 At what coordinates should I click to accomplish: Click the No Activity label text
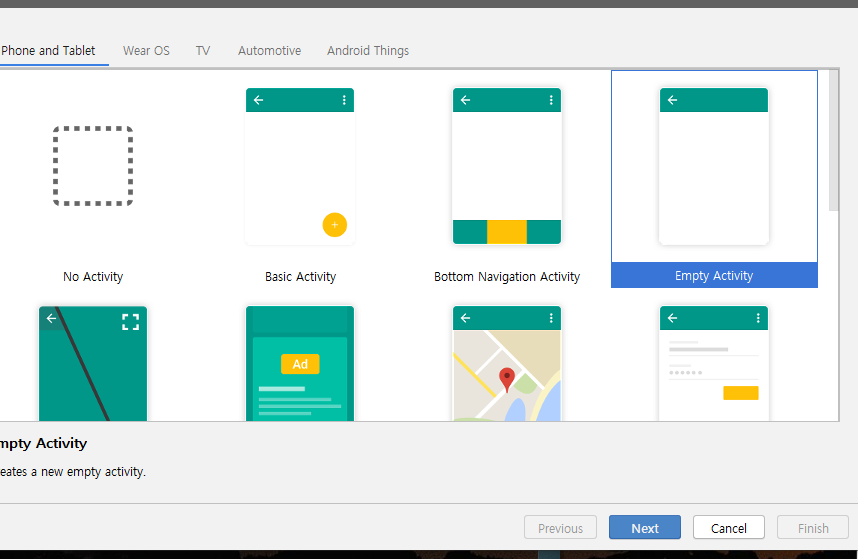click(x=93, y=277)
